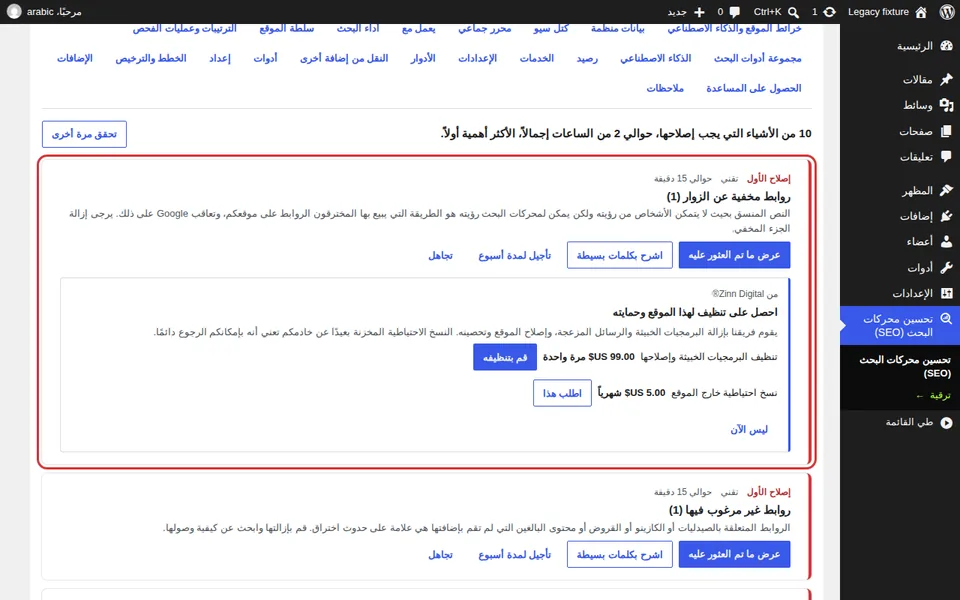960x600 pixels.
Task: Click the المظهر appearance brush icon
Action: [x=947, y=190]
